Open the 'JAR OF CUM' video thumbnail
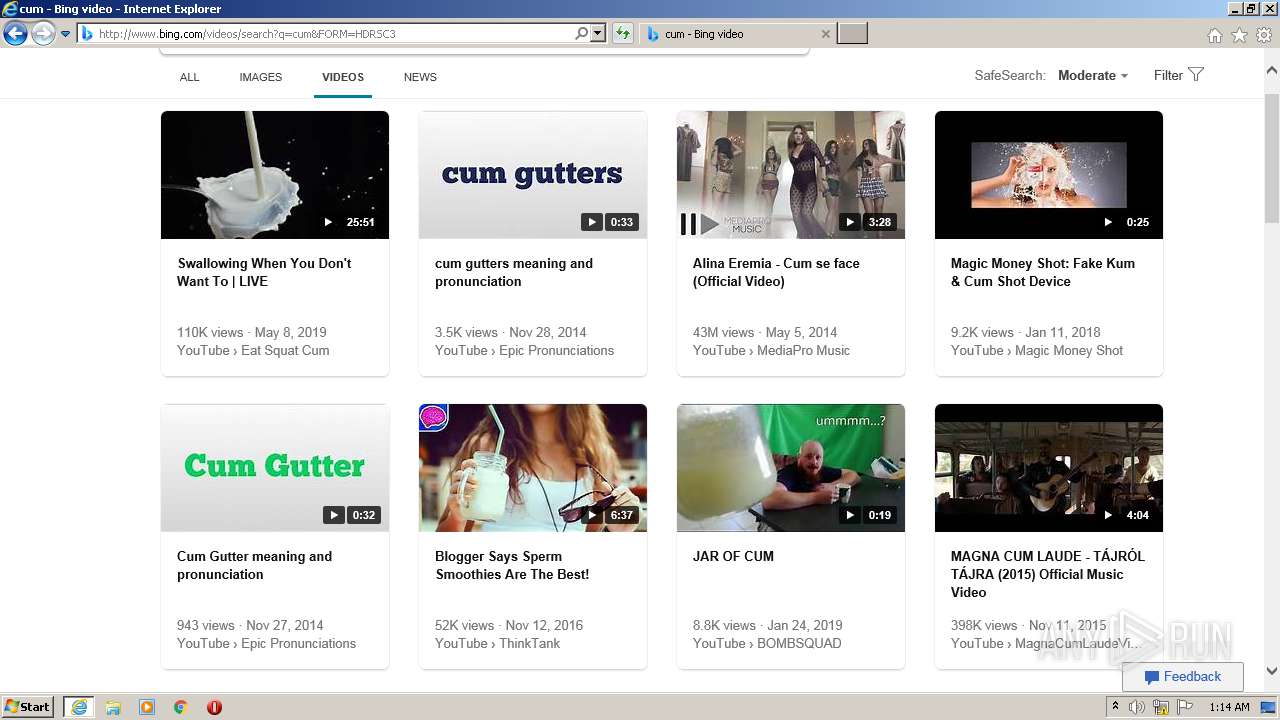Screen dimensions: 1280x720 [791, 468]
